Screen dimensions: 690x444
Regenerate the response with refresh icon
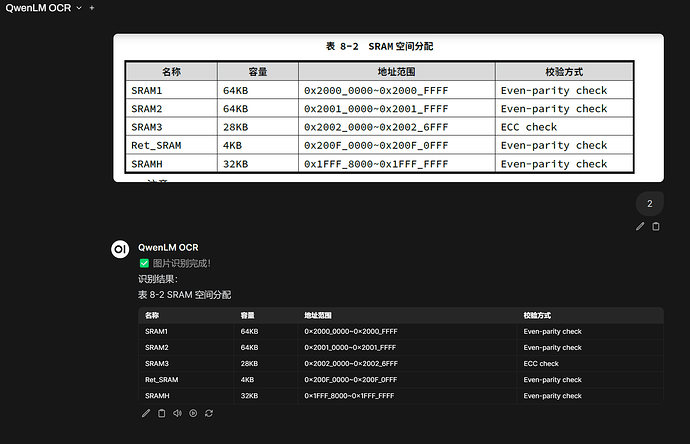pyautogui.click(x=209, y=413)
